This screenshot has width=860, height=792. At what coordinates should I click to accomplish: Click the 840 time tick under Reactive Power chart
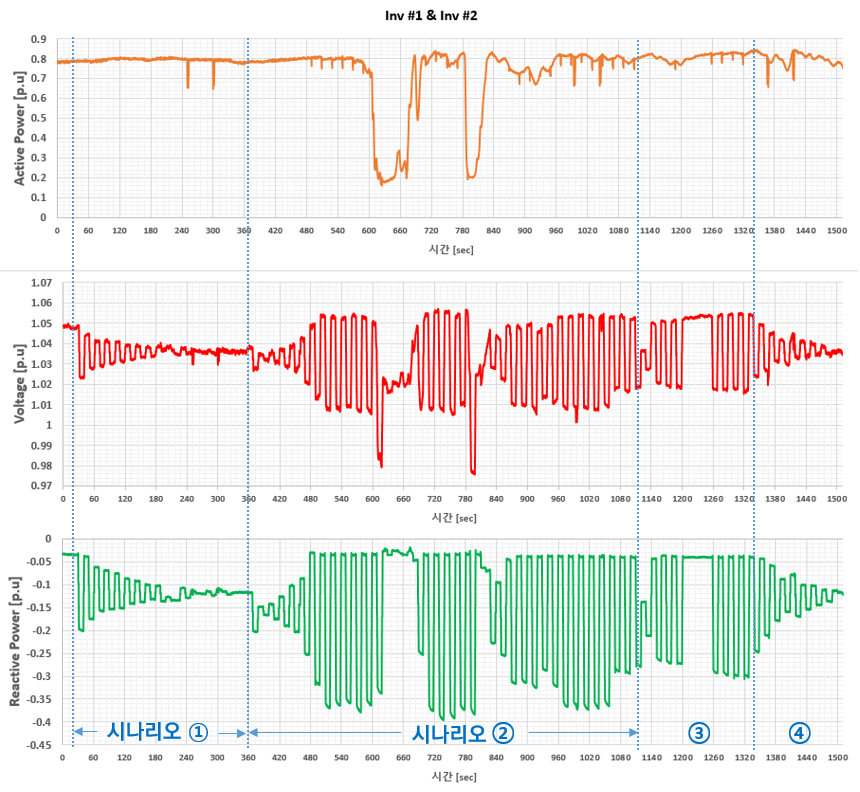[496, 757]
